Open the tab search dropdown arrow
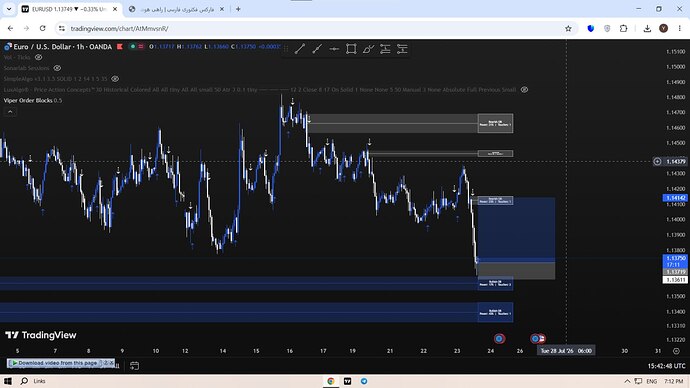The width and height of the screenshot is (690, 388). pos(9,9)
